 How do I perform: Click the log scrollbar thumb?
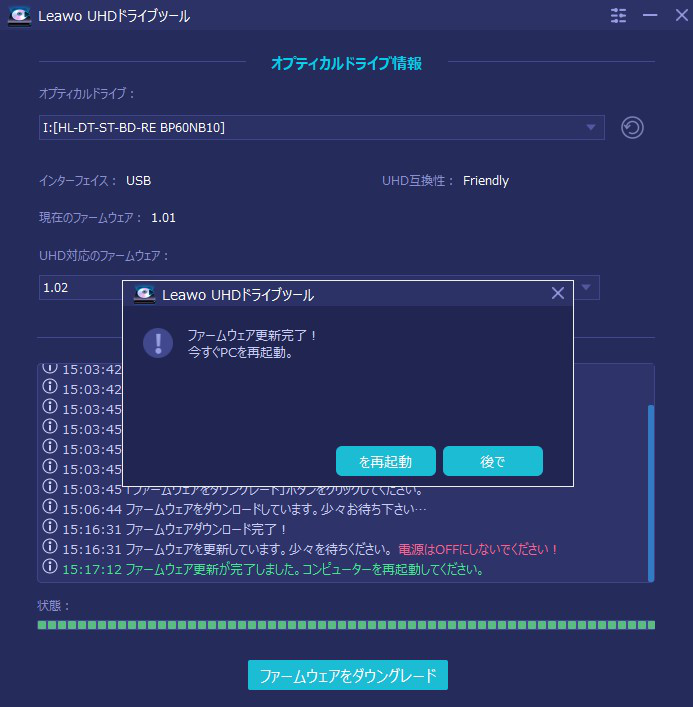coord(651,493)
